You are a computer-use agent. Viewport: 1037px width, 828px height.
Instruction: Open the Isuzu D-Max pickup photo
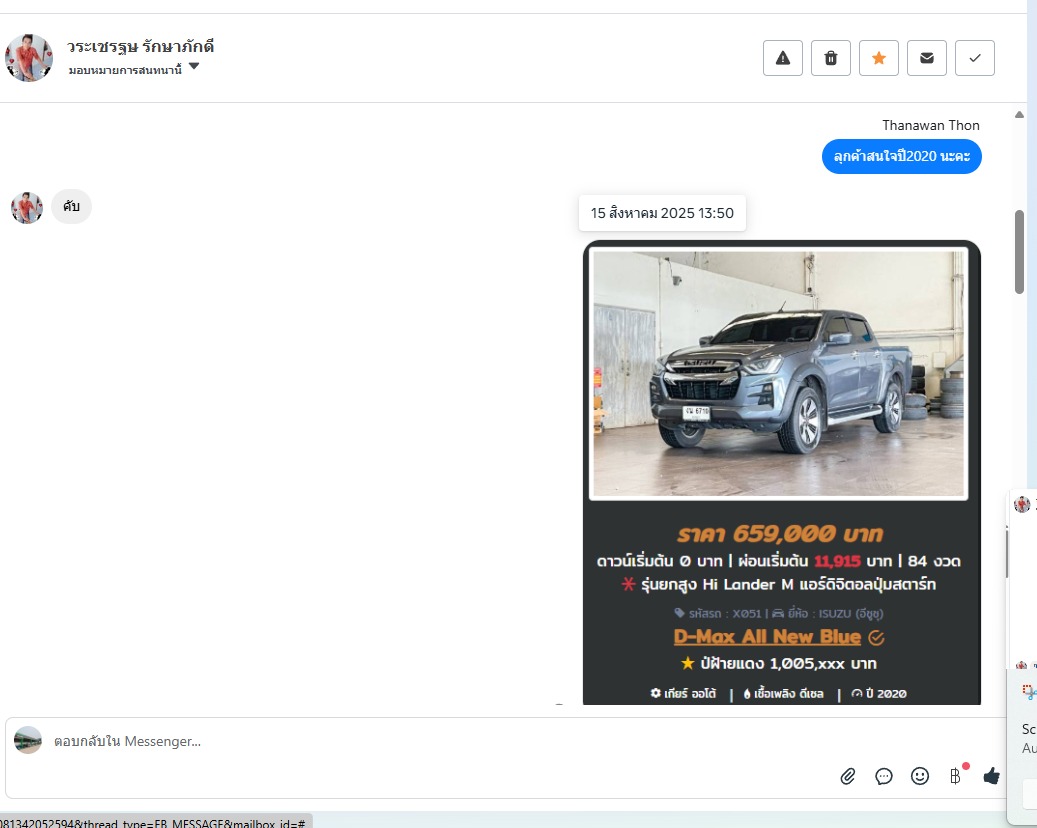[778, 374]
